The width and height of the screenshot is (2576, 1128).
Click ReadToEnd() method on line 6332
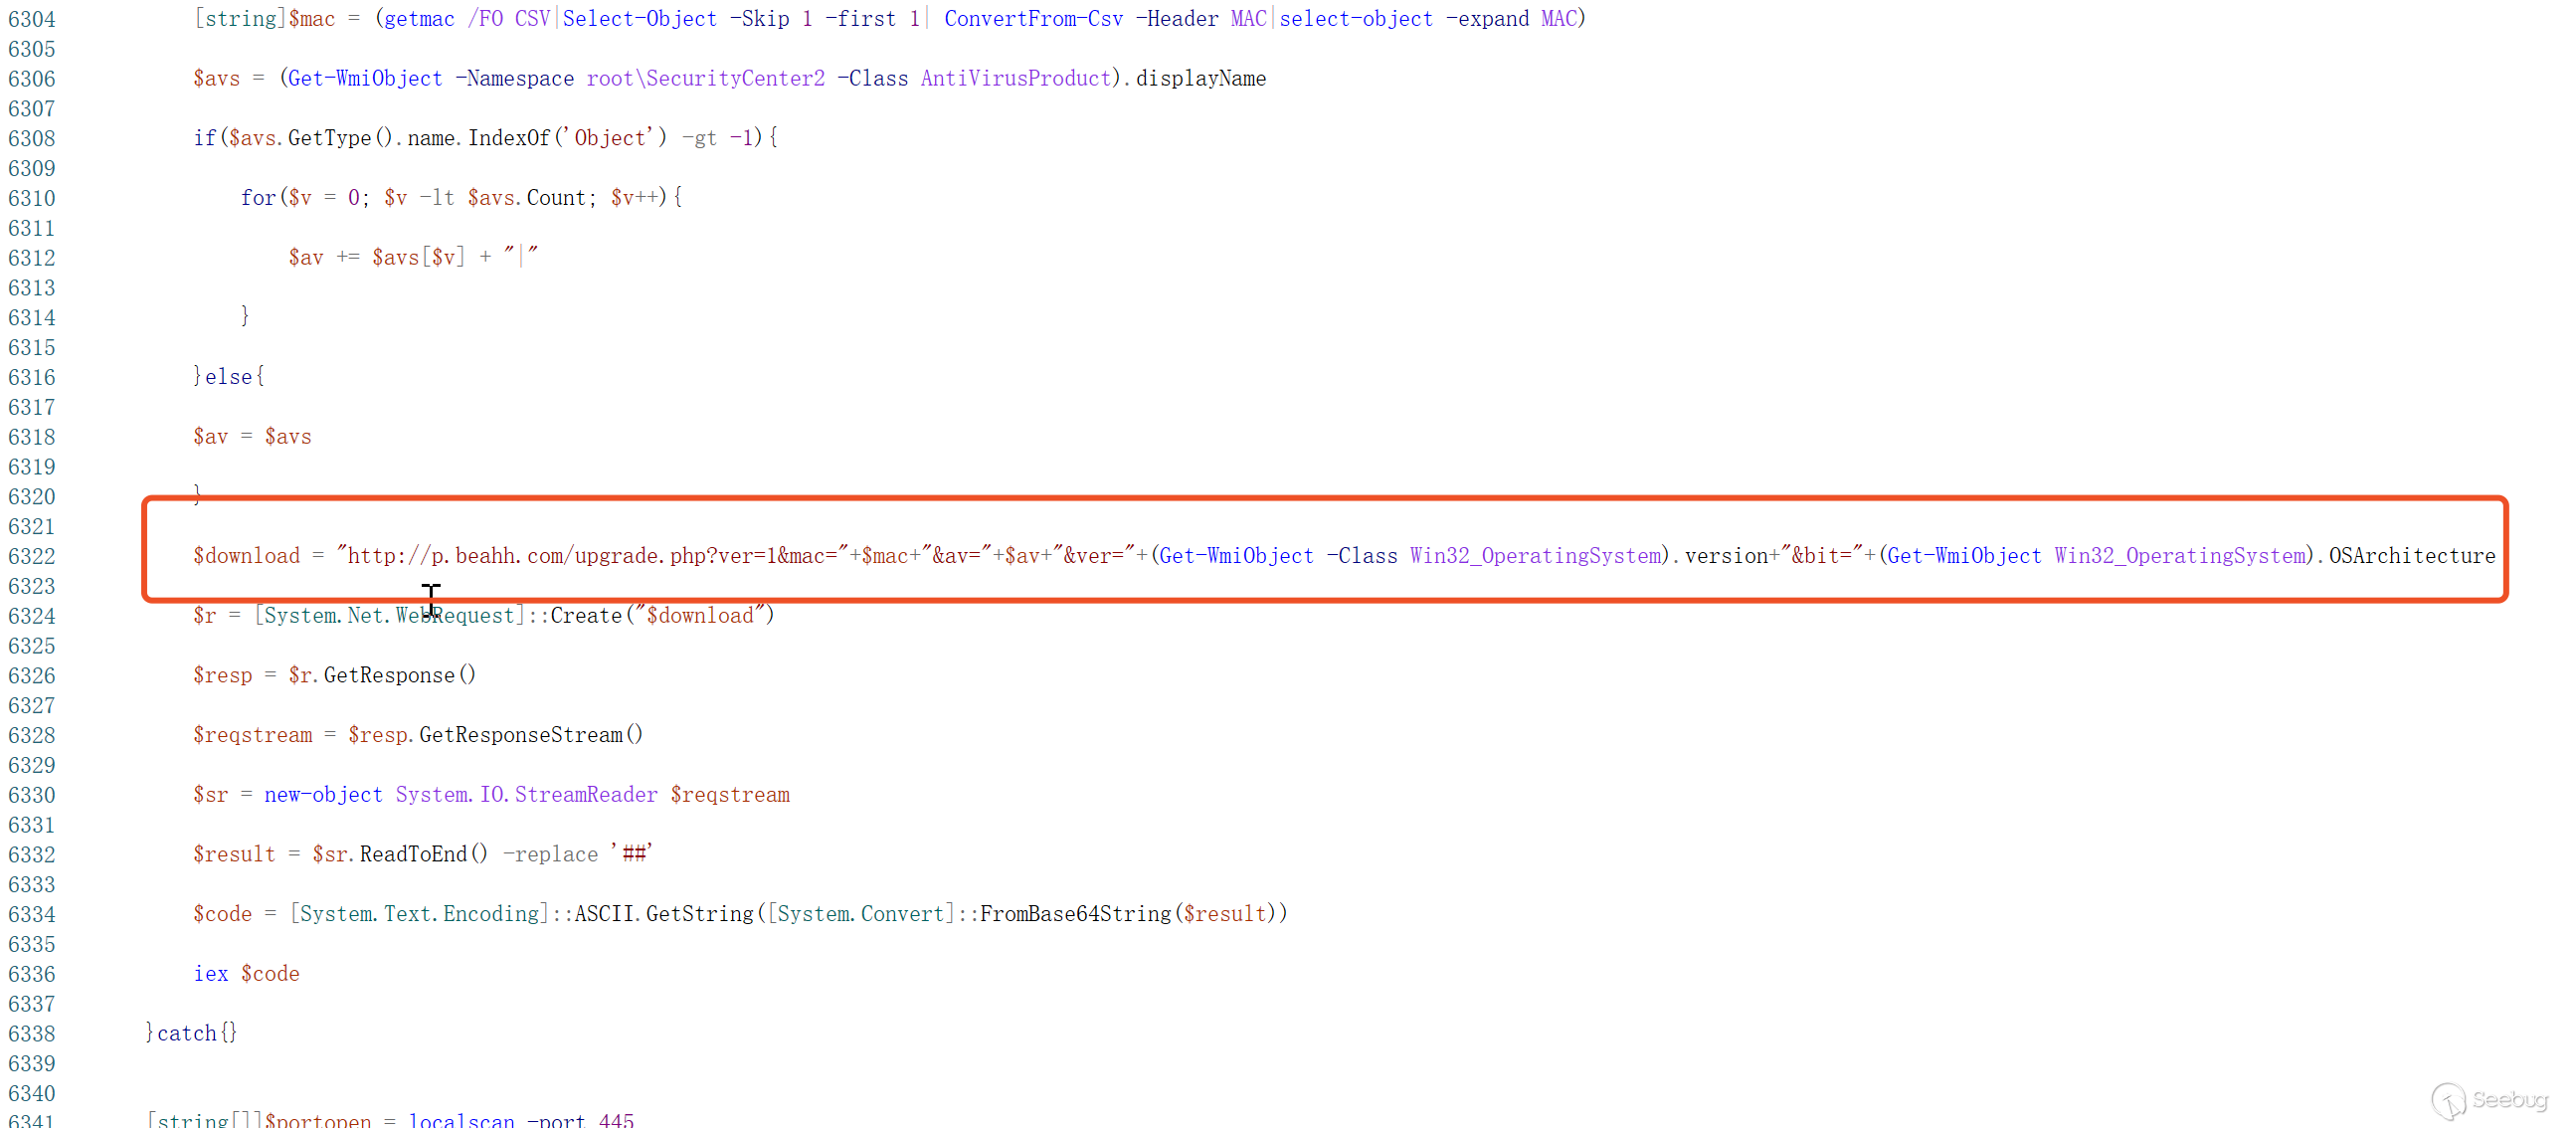423,855
